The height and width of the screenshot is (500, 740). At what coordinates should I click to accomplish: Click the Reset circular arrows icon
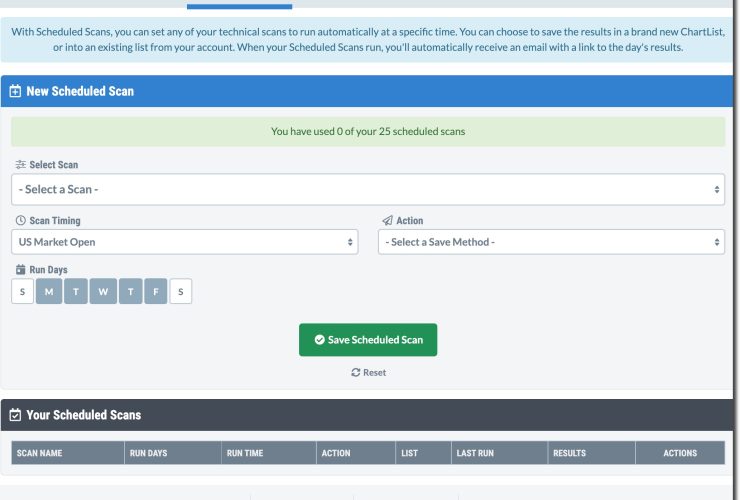[x=355, y=373]
